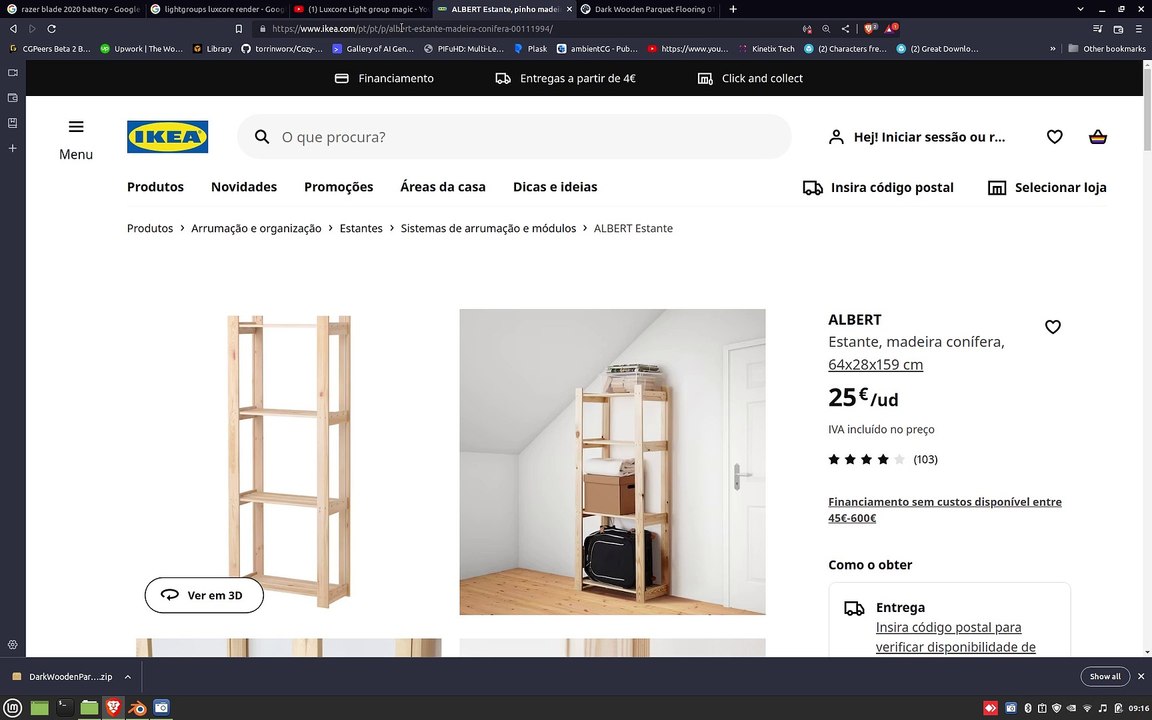This screenshot has height=720, width=1152.
Task: Click 'Ver em 3D' button
Action: pos(204,595)
